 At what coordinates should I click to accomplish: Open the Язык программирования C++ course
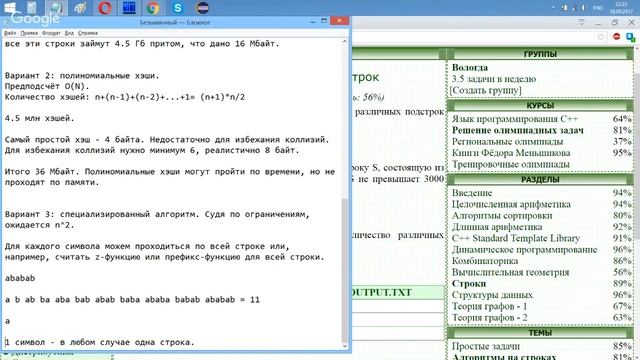point(515,119)
